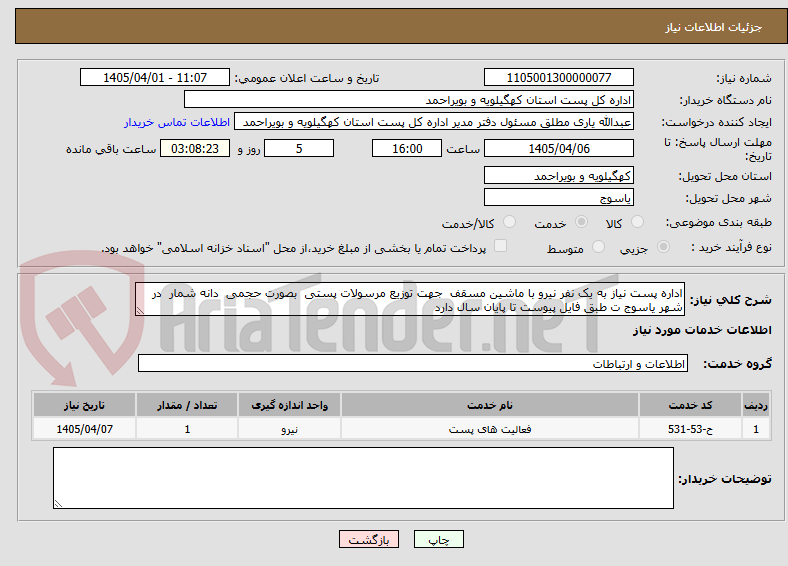This screenshot has width=788, height=566.
Task: Click the remaining days field showing 5
Action: tap(299, 148)
